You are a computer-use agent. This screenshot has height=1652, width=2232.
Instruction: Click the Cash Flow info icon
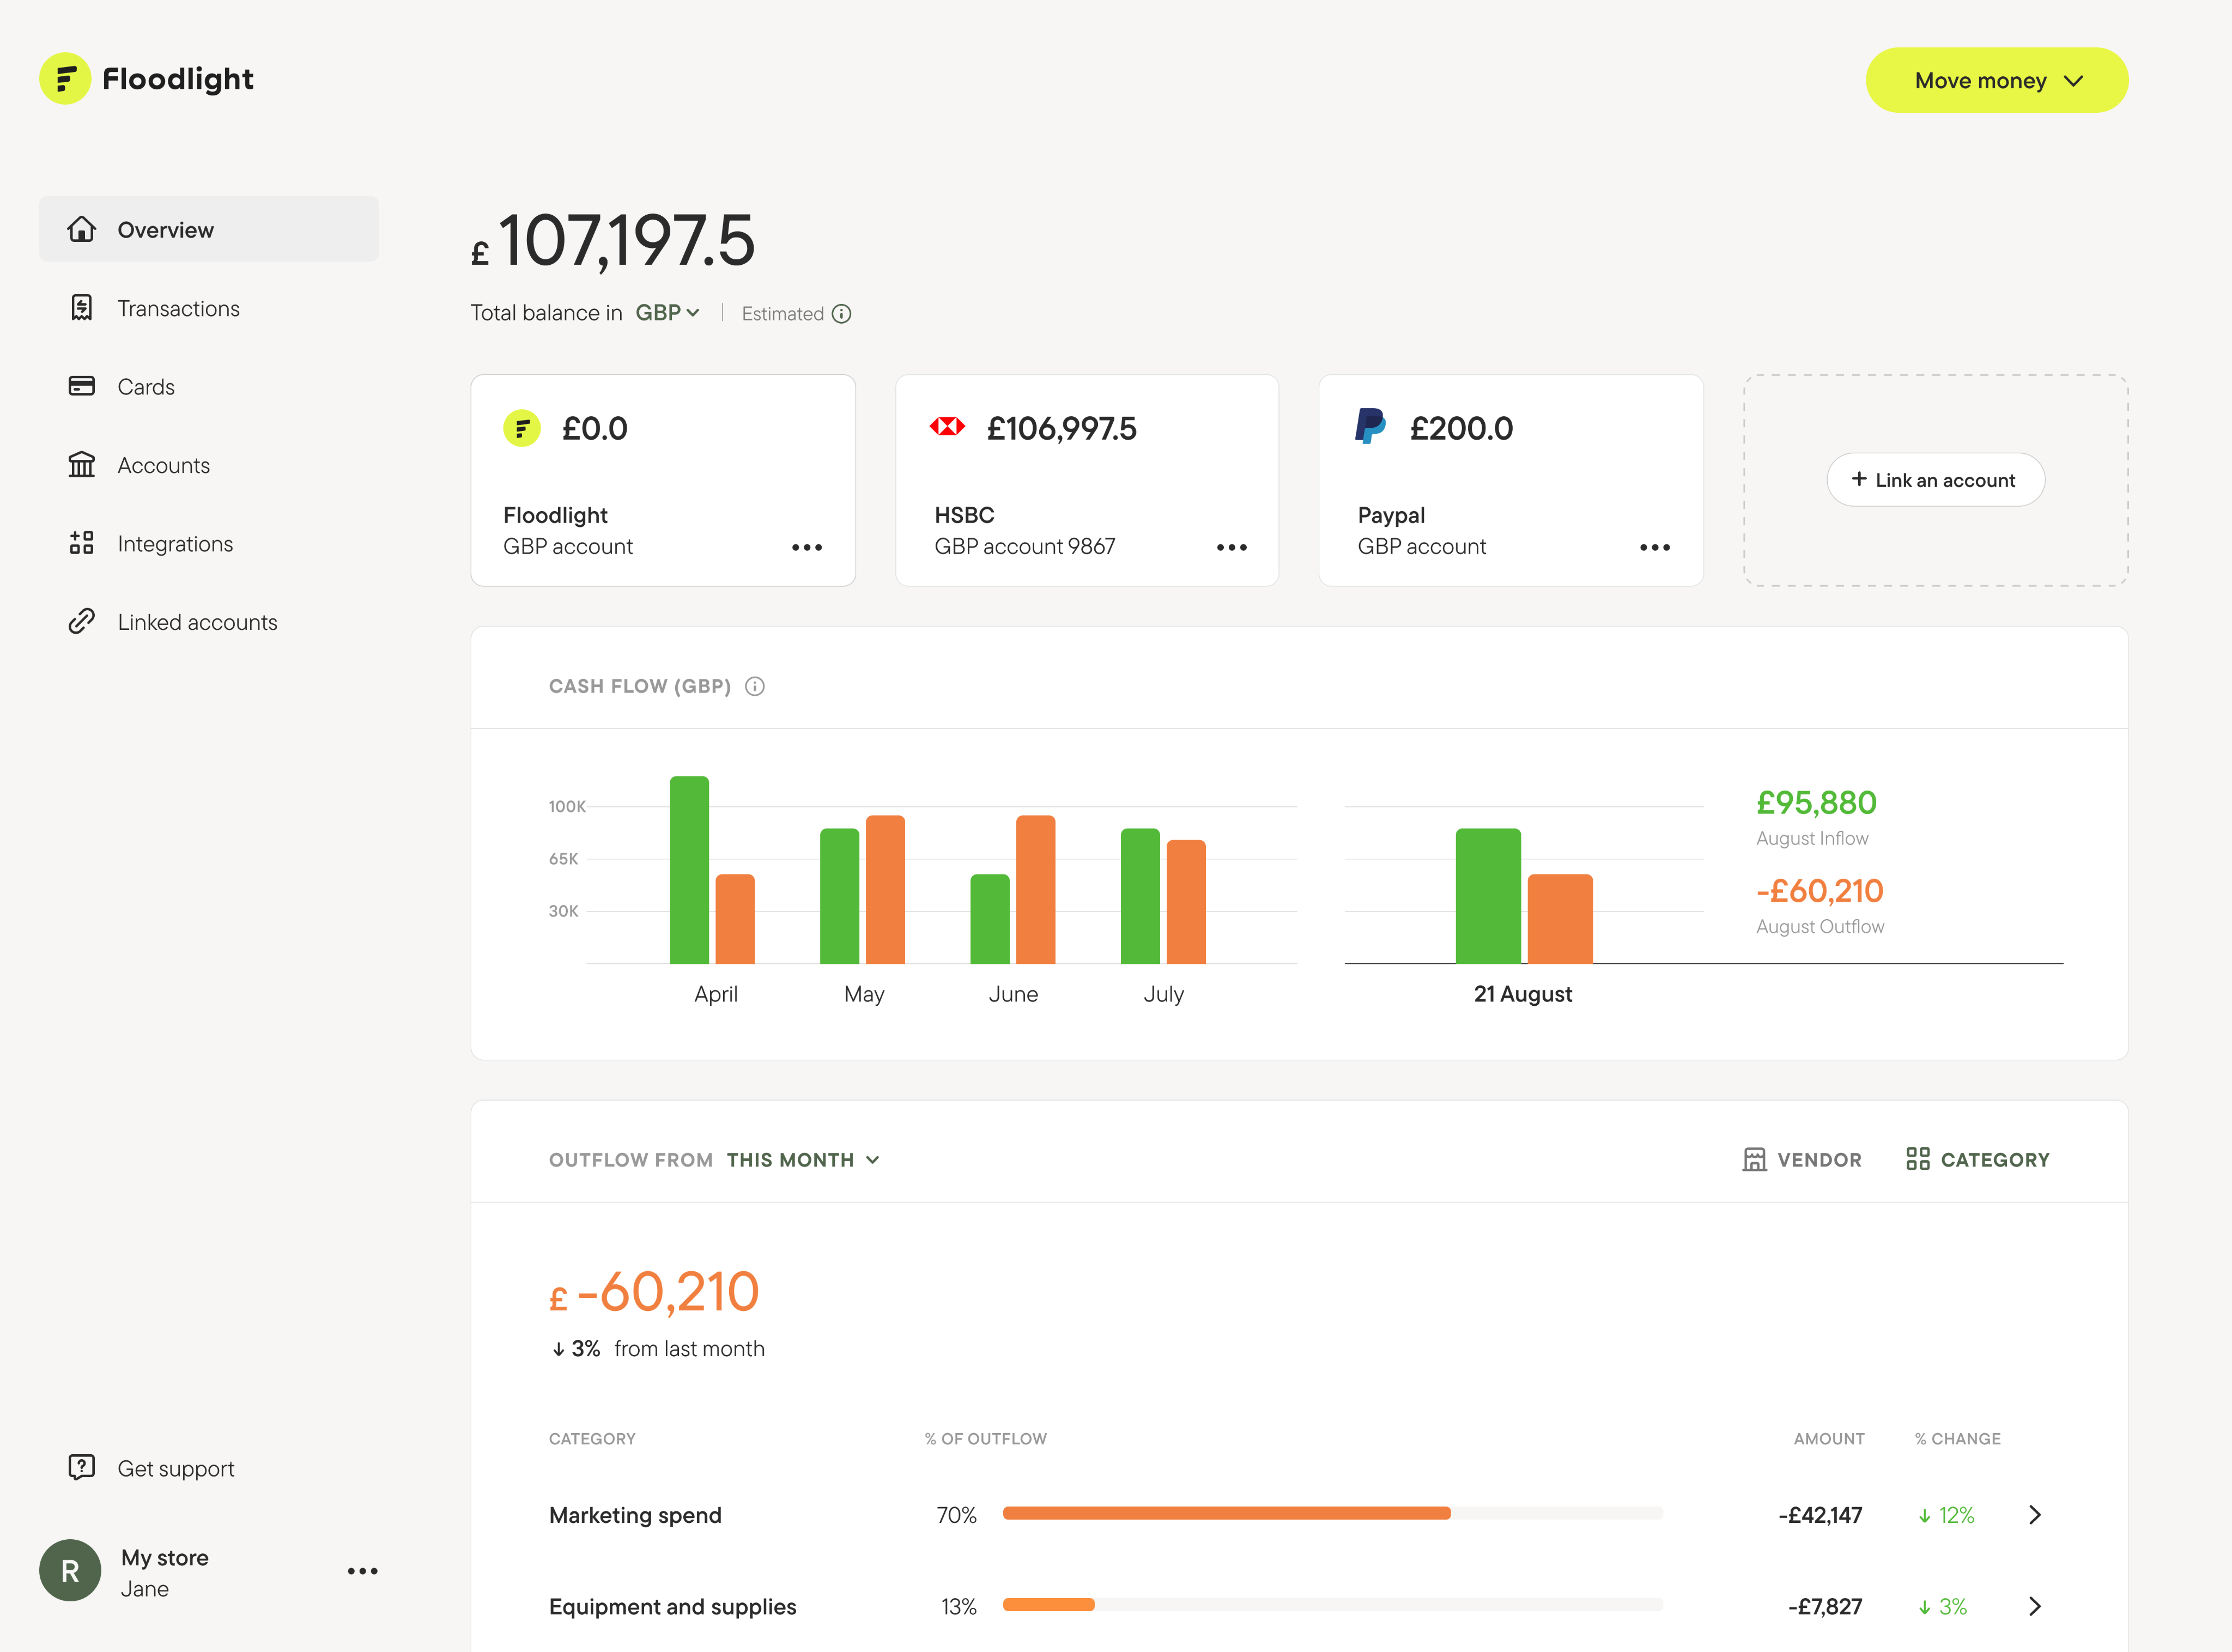[755, 686]
